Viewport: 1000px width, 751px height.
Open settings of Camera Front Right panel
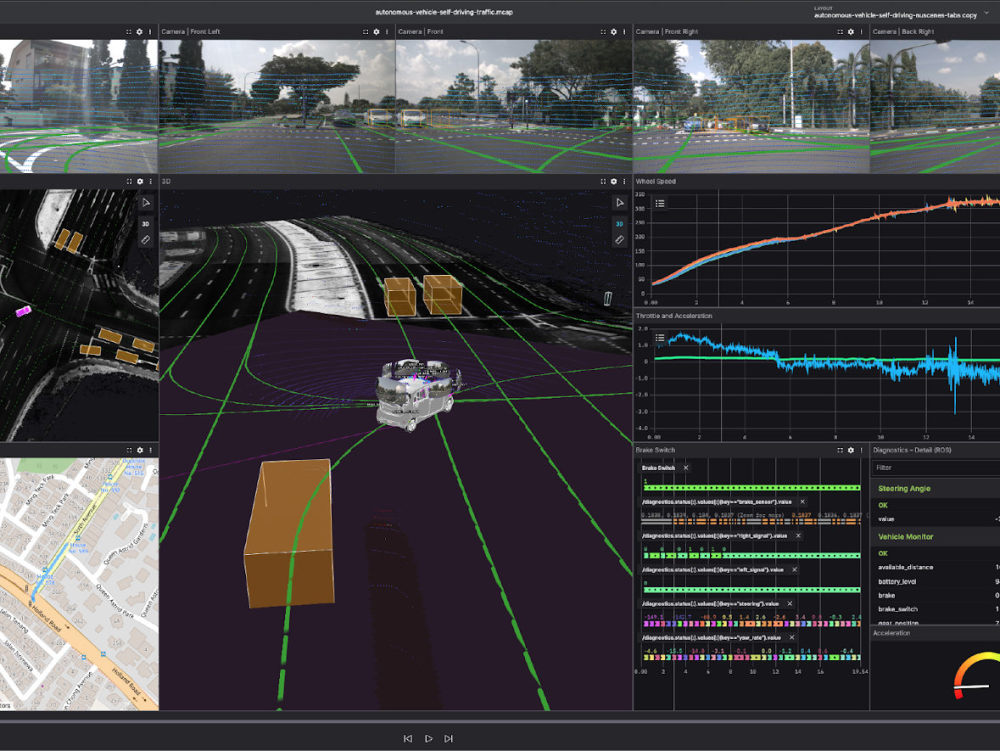point(851,31)
